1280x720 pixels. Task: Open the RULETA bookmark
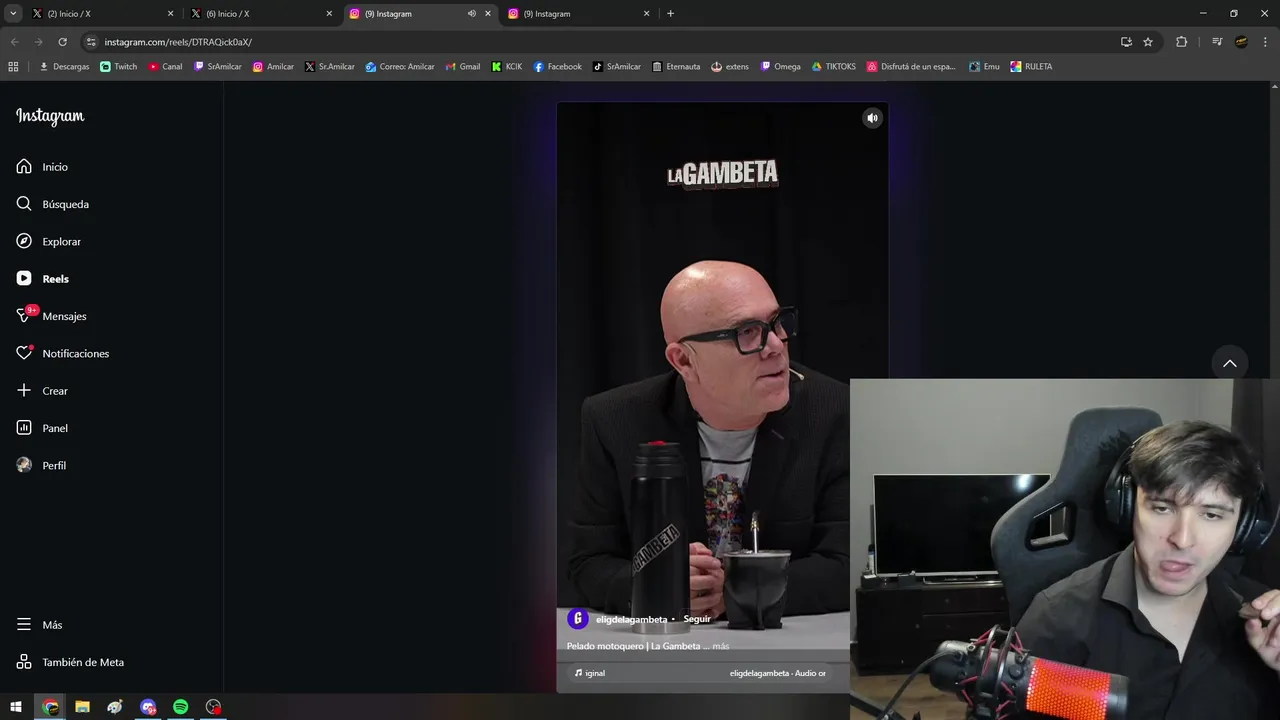[1031, 67]
